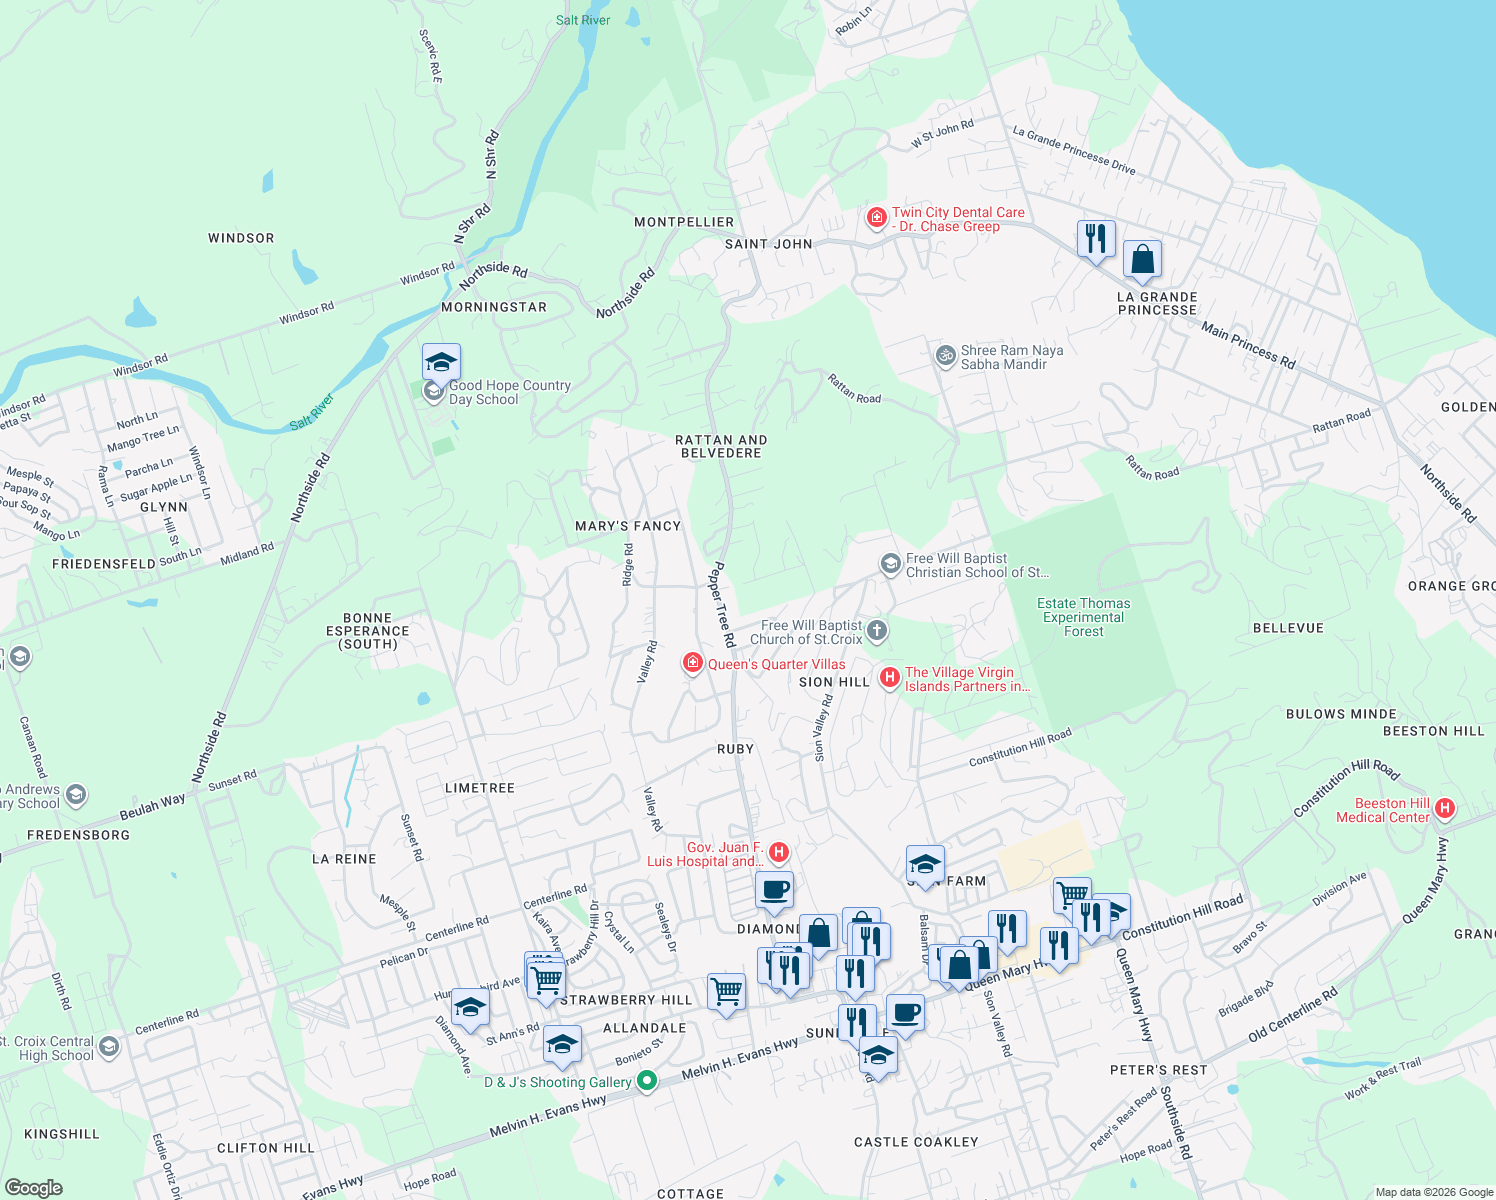Click the Beeston Hill Medical Center hospital marker
The image size is (1496, 1200).
tap(1444, 809)
